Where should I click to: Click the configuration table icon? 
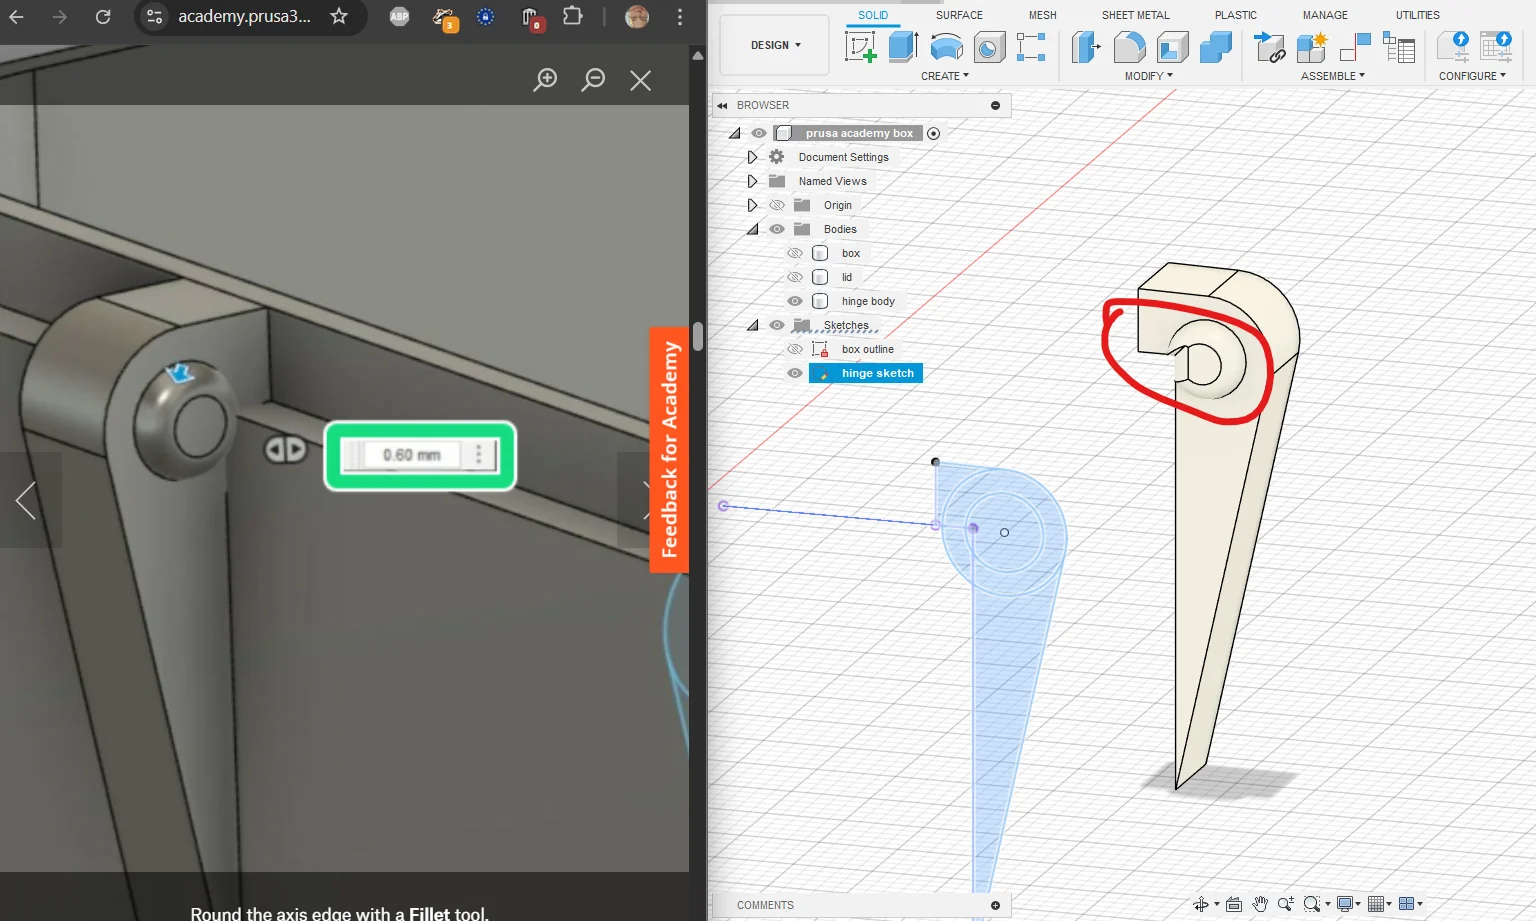click(x=1497, y=47)
